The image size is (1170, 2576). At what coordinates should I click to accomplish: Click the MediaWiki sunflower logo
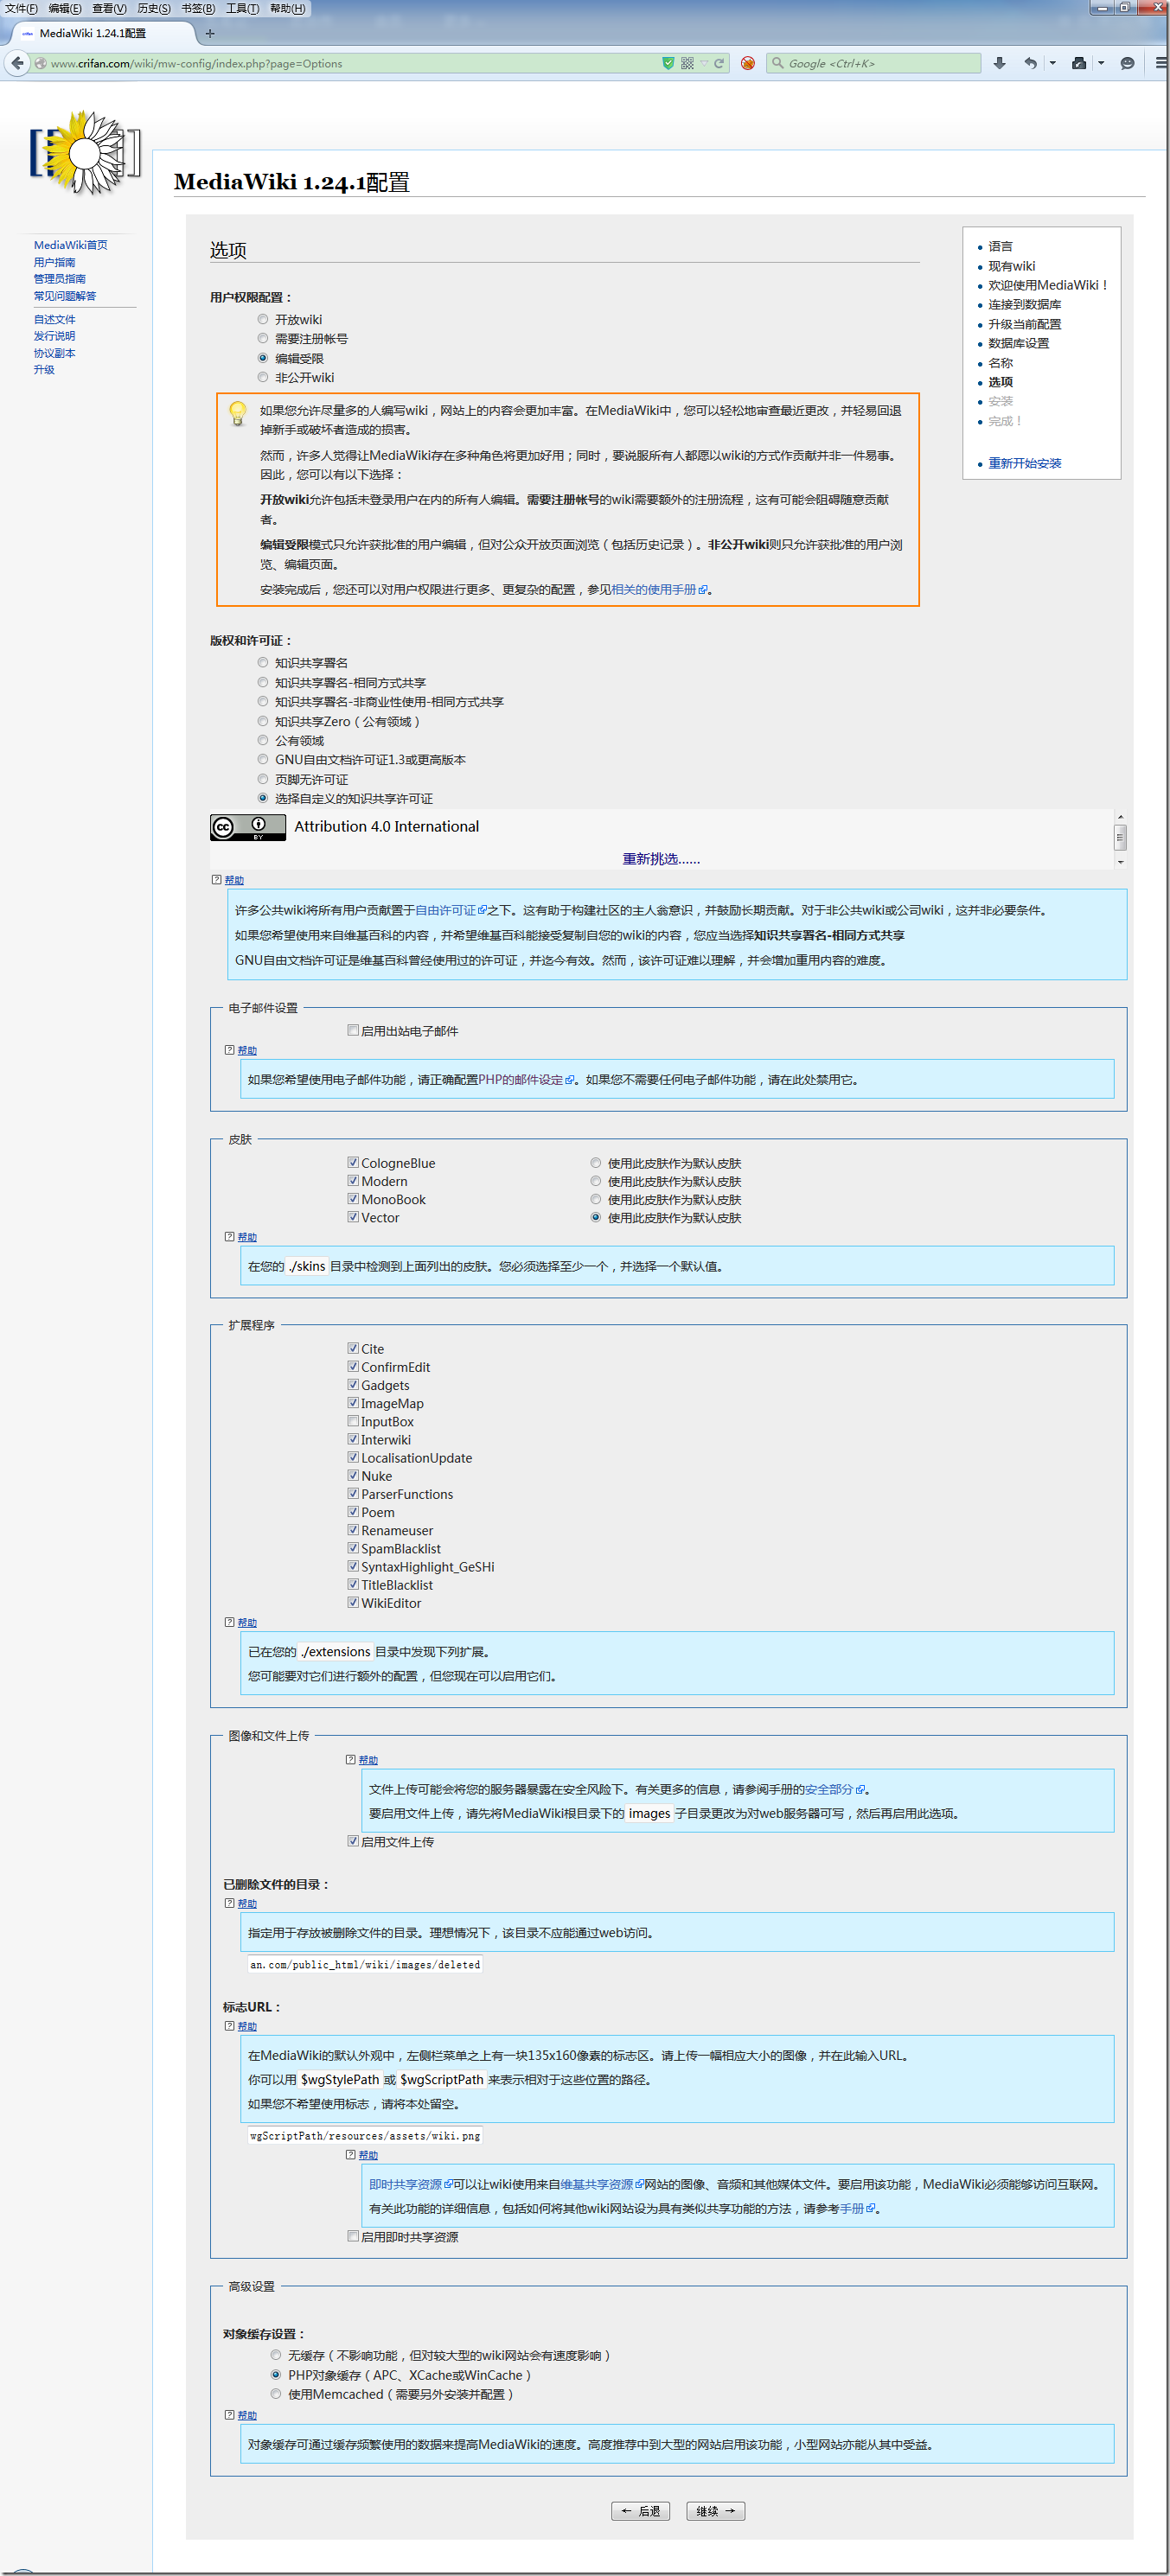pyautogui.click(x=85, y=153)
